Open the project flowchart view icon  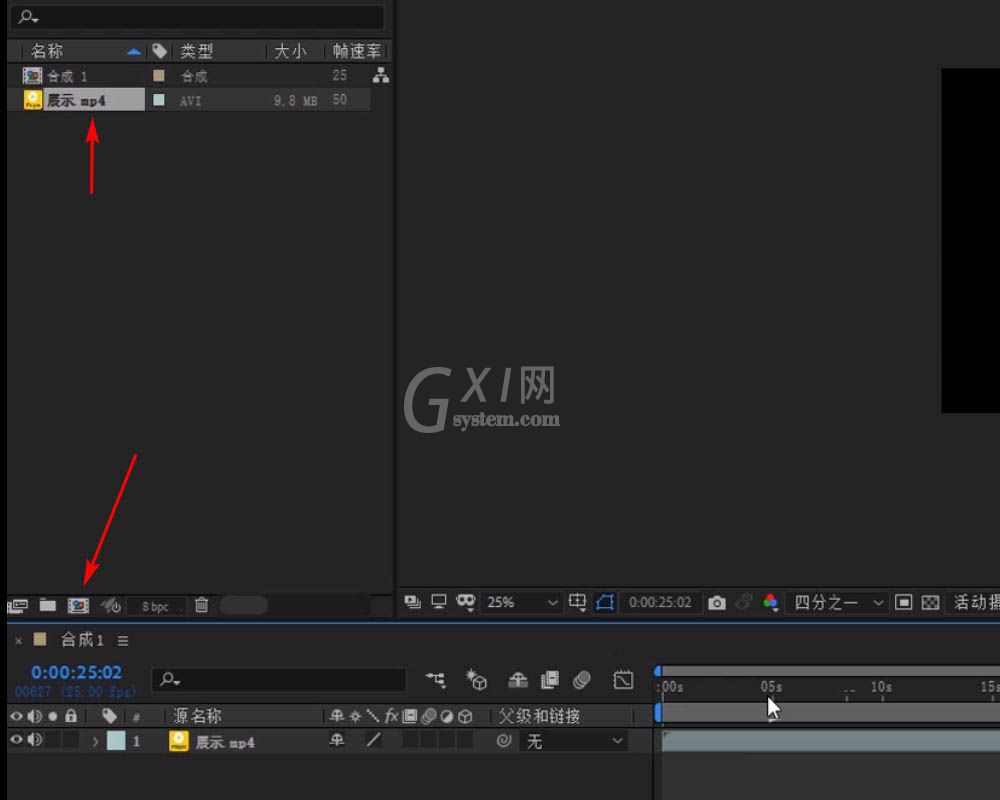(381, 75)
